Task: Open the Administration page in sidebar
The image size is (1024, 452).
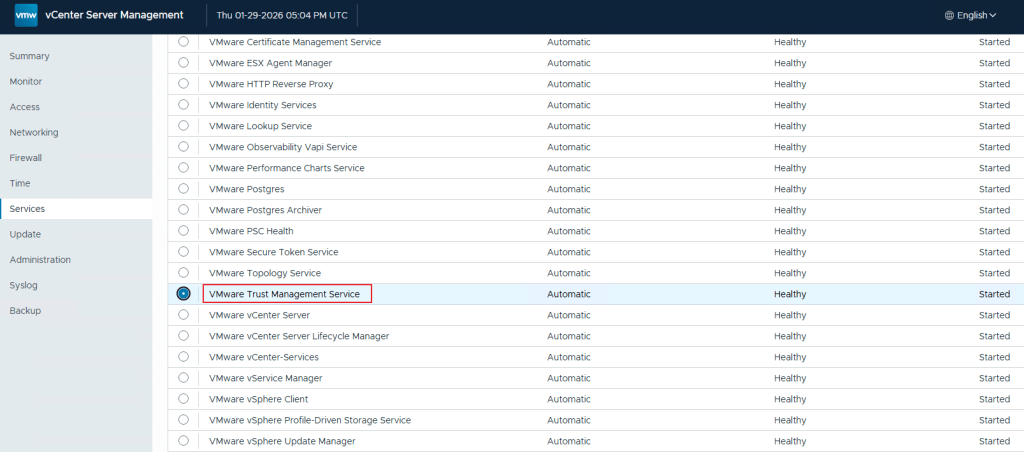Action: tap(40, 260)
